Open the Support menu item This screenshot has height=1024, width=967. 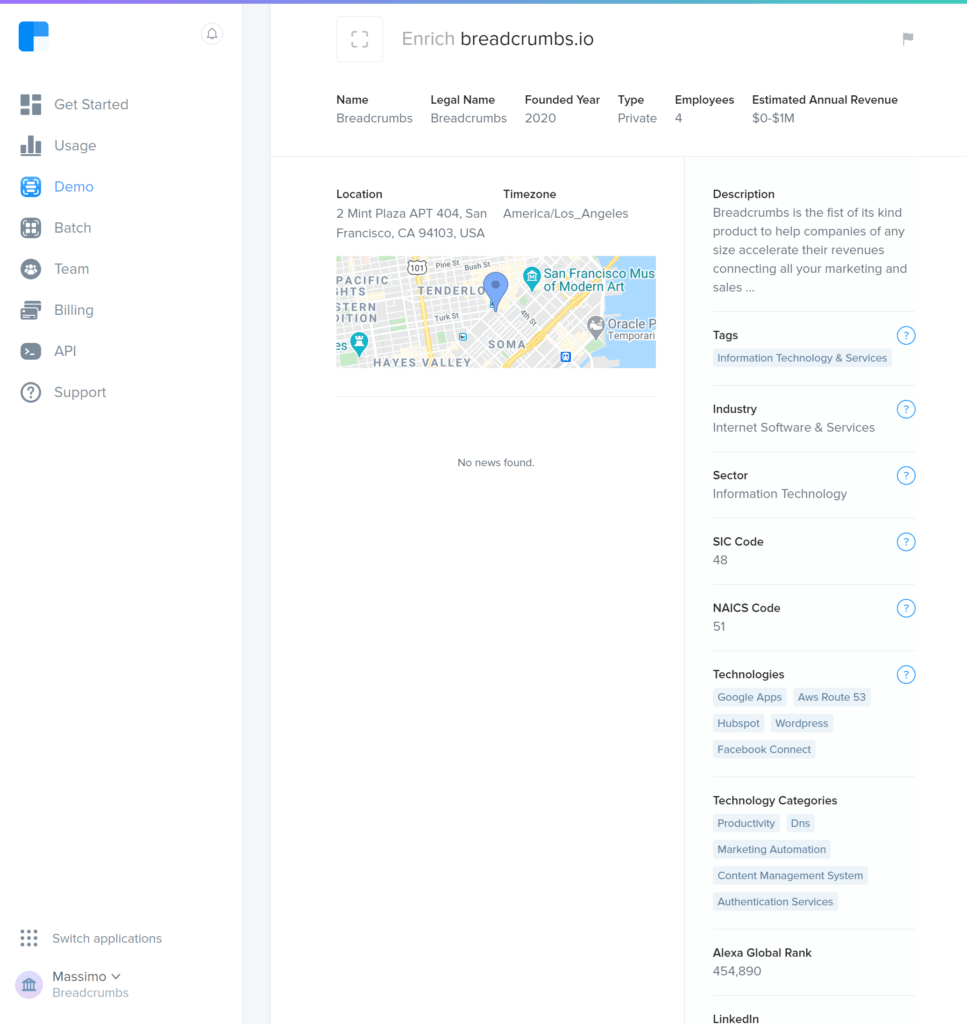tap(80, 392)
